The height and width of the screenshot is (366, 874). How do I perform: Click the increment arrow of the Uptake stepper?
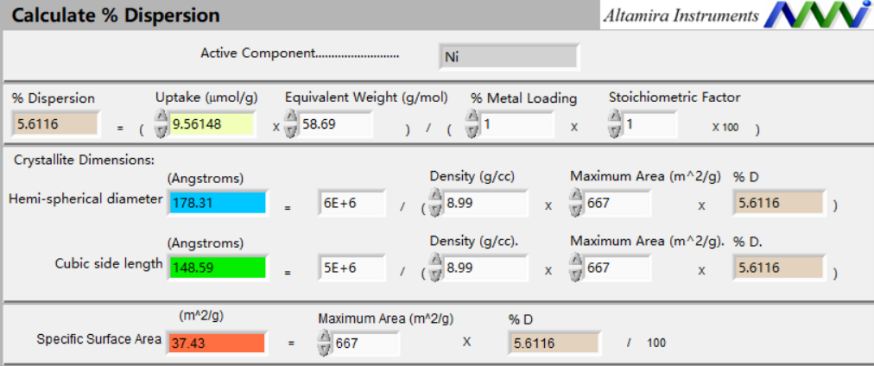point(161,117)
